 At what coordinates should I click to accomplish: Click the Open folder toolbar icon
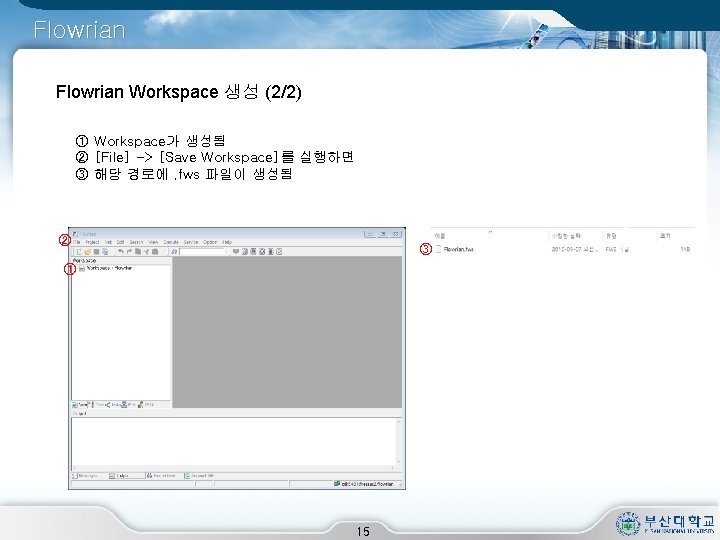(x=88, y=252)
